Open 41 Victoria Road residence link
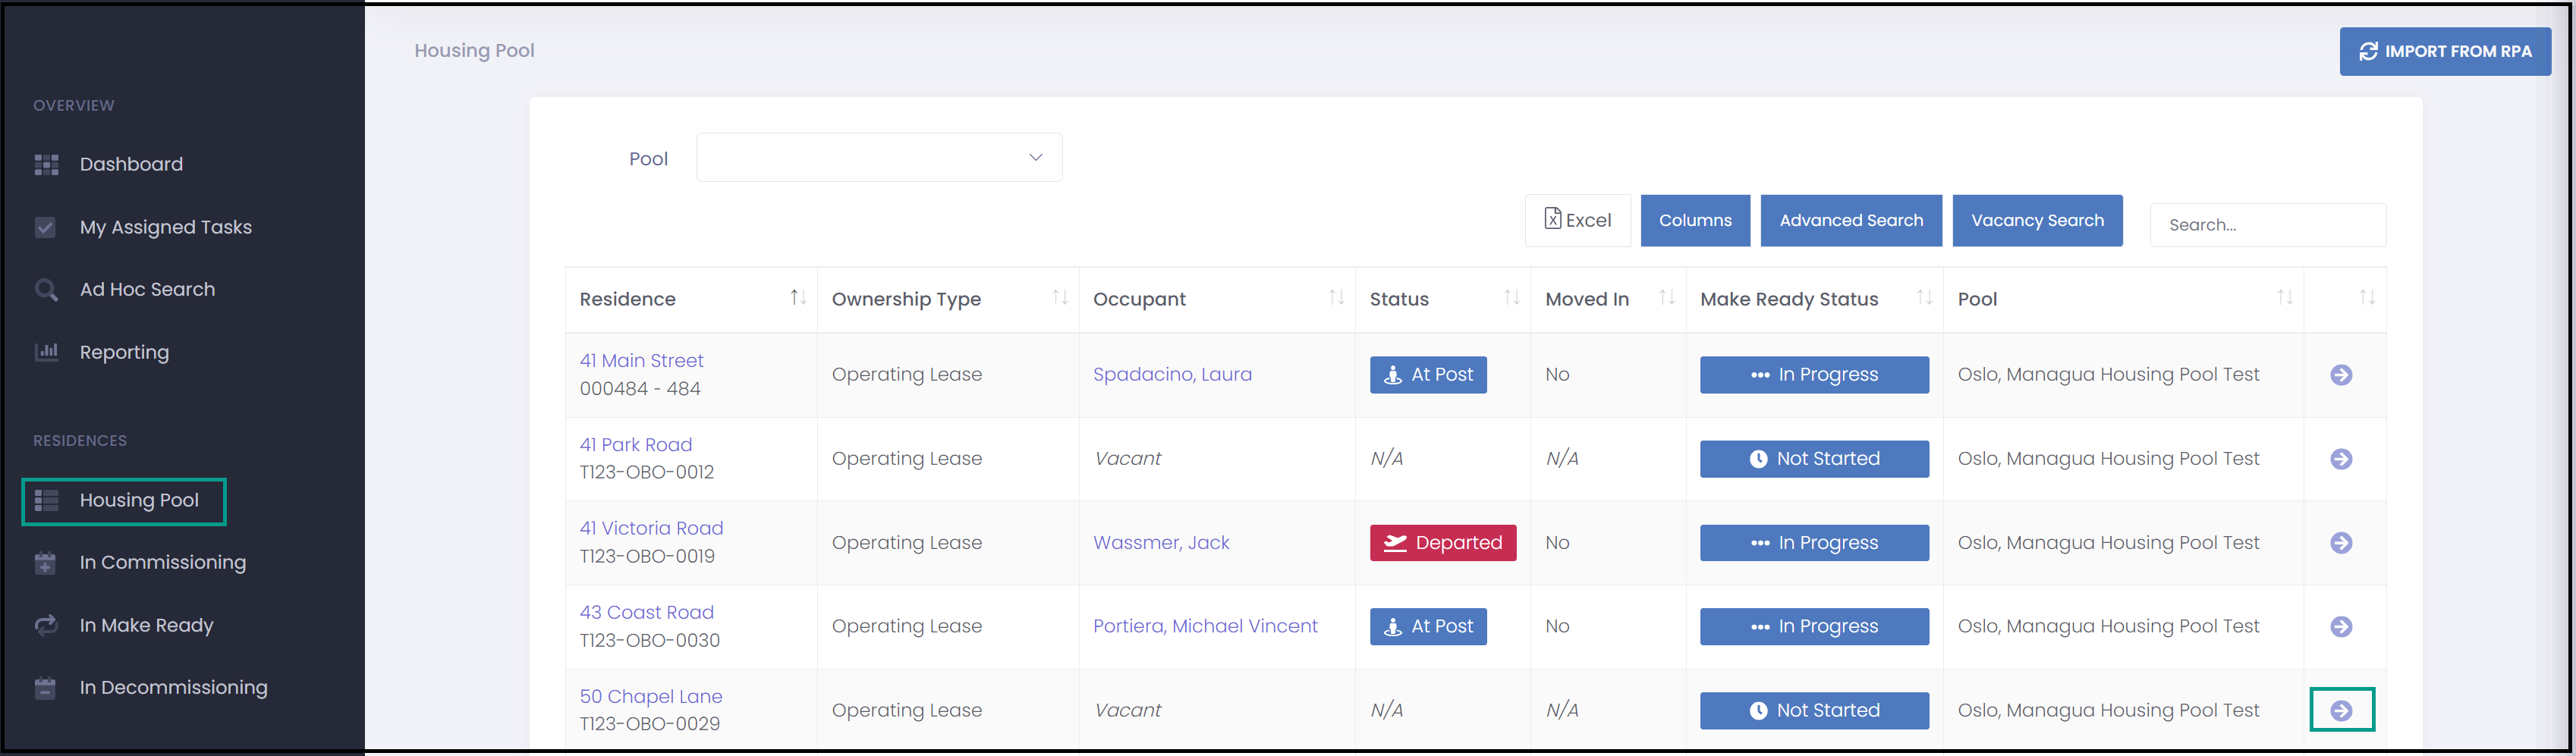 point(651,528)
